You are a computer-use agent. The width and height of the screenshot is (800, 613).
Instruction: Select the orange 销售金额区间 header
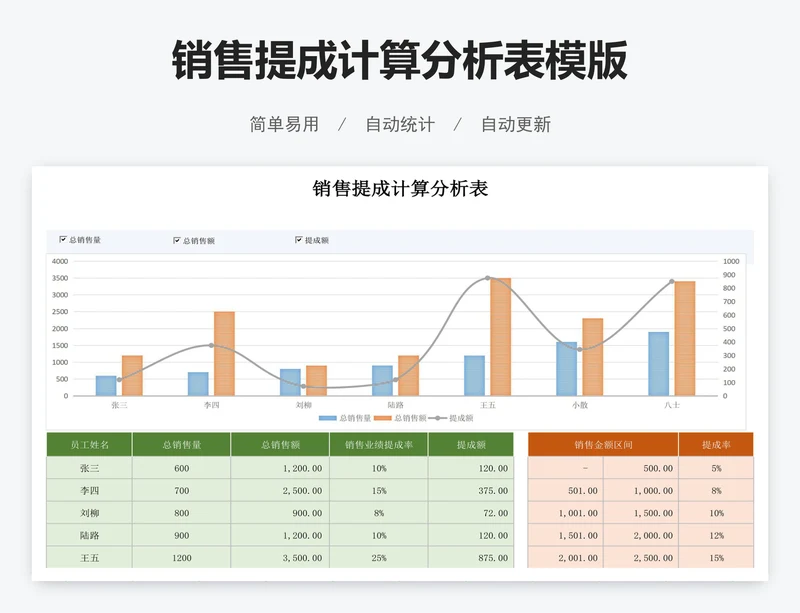603,445
